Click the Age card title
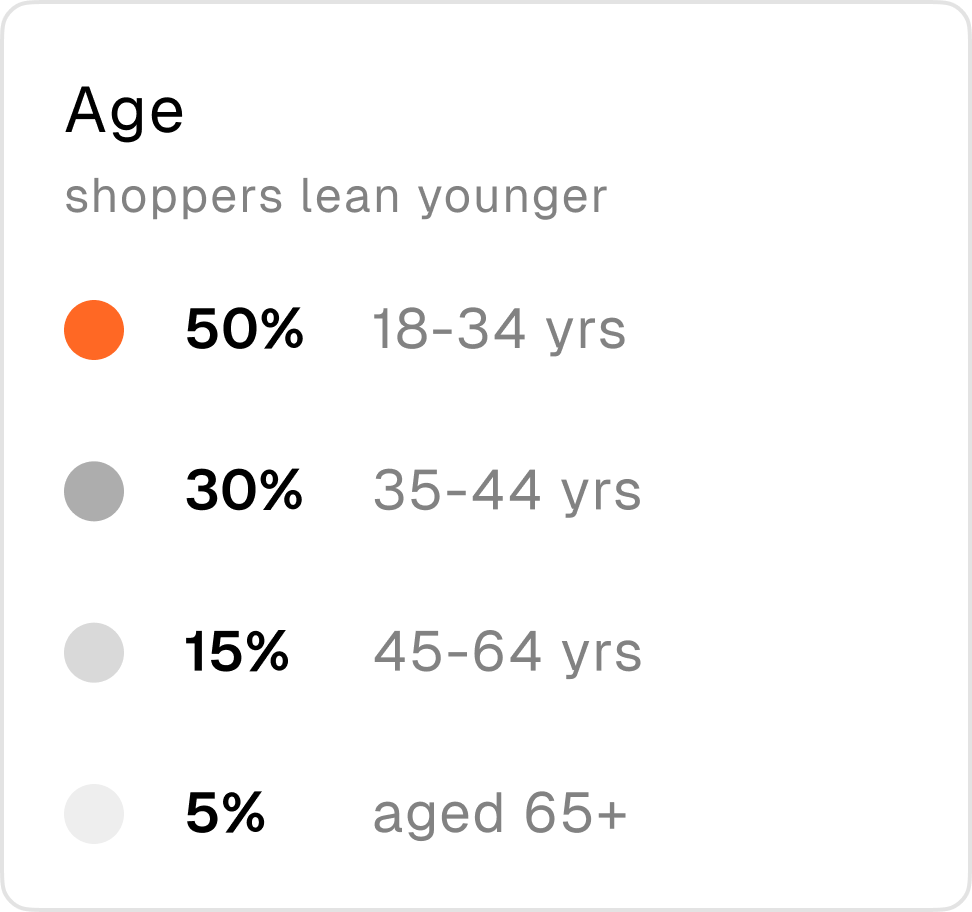This screenshot has height=912, width=972. click(125, 112)
